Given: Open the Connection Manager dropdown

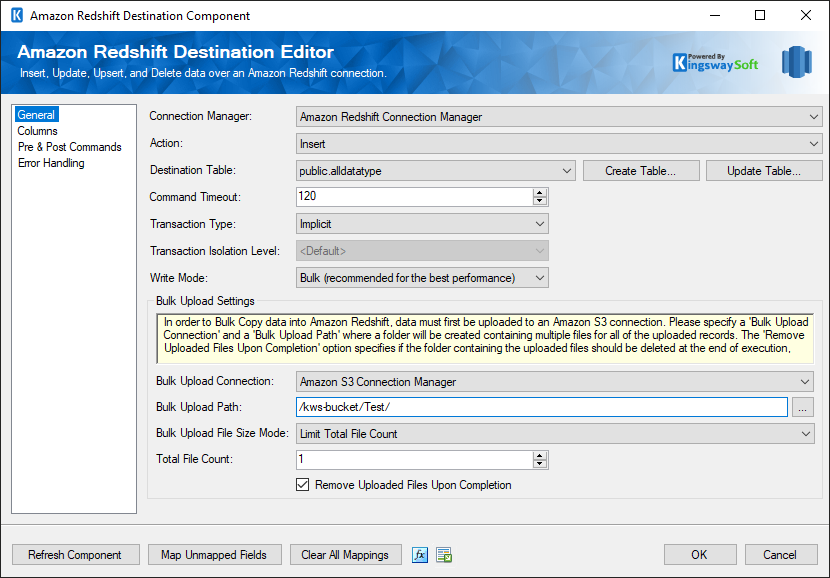Looking at the screenshot, I should pyautogui.click(x=559, y=117).
